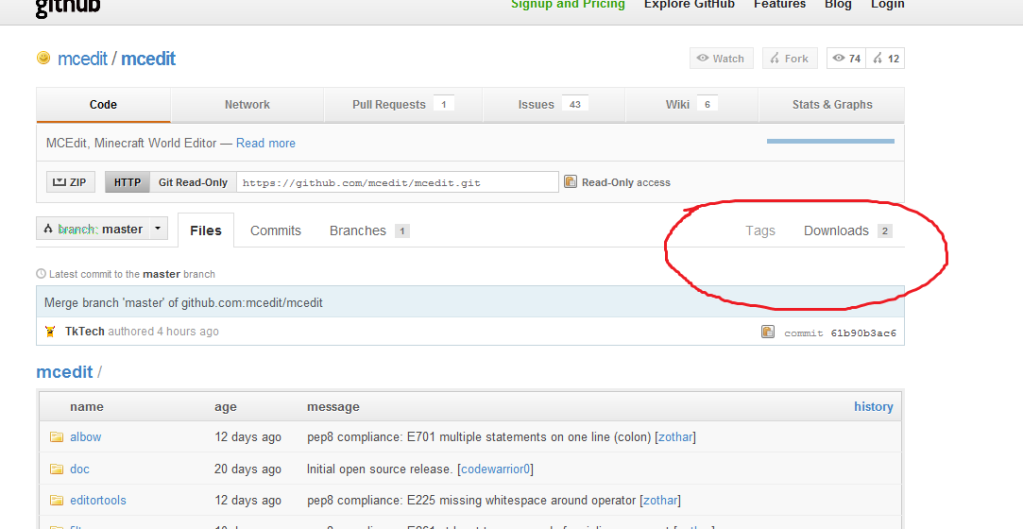Click the forks count 12

[x=886, y=59]
